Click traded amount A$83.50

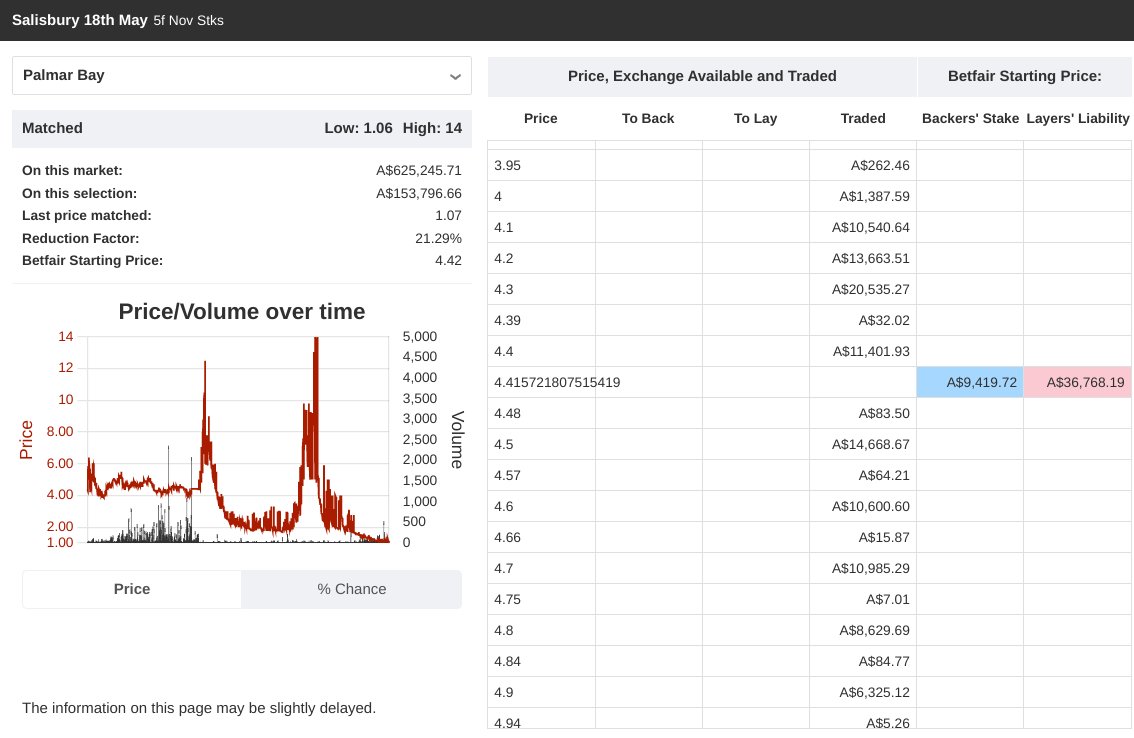point(884,414)
